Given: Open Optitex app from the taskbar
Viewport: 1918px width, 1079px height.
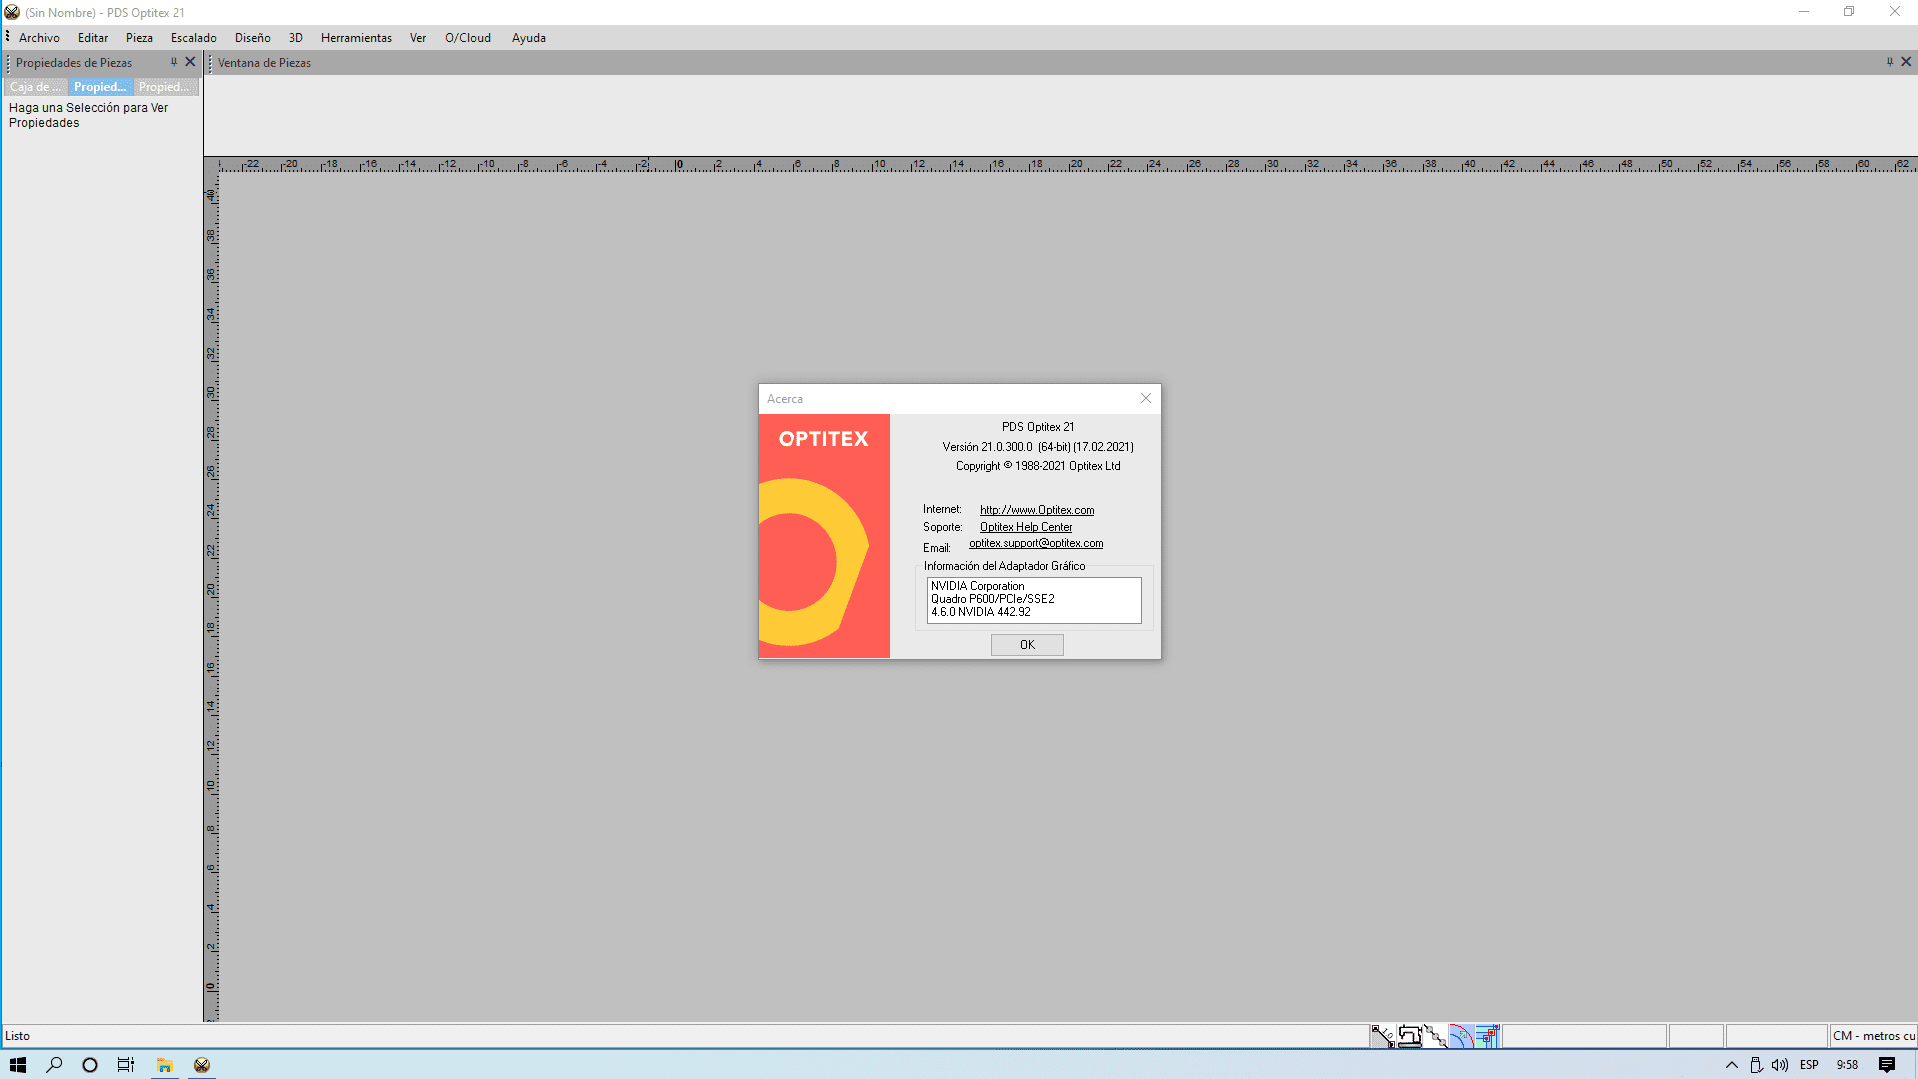Looking at the screenshot, I should point(202,1065).
